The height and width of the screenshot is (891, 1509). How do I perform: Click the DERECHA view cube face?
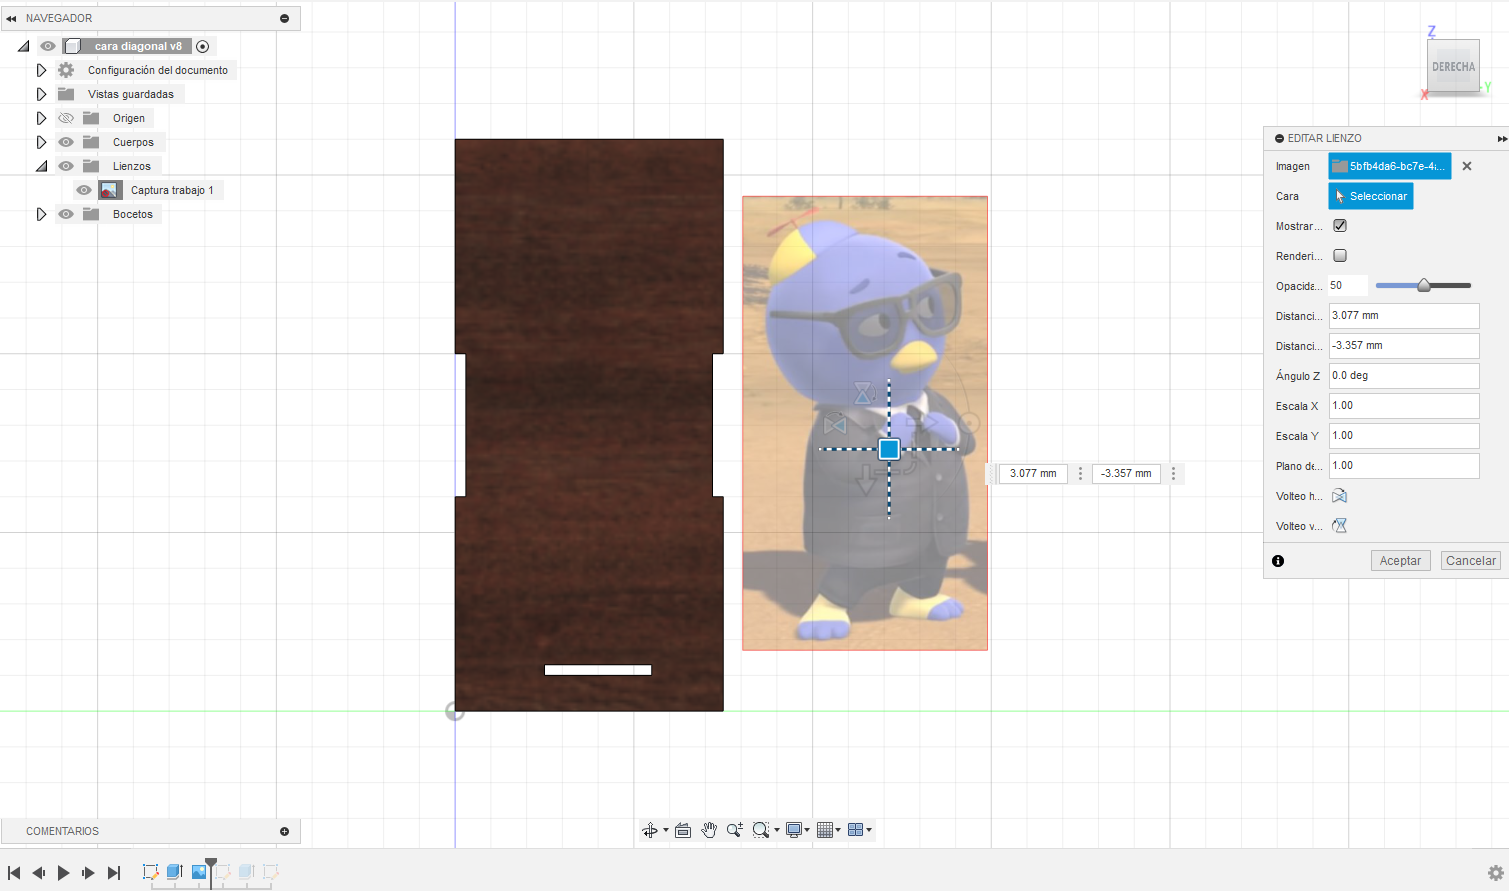coord(1453,67)
